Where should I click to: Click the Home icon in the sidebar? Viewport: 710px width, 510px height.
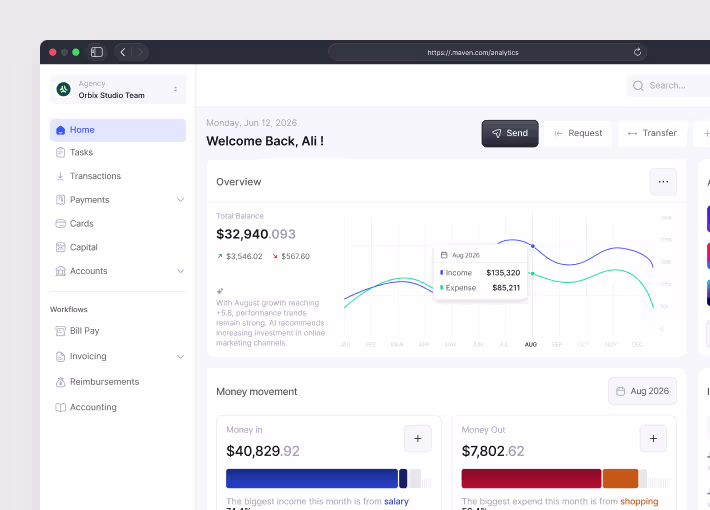[60, 130]
